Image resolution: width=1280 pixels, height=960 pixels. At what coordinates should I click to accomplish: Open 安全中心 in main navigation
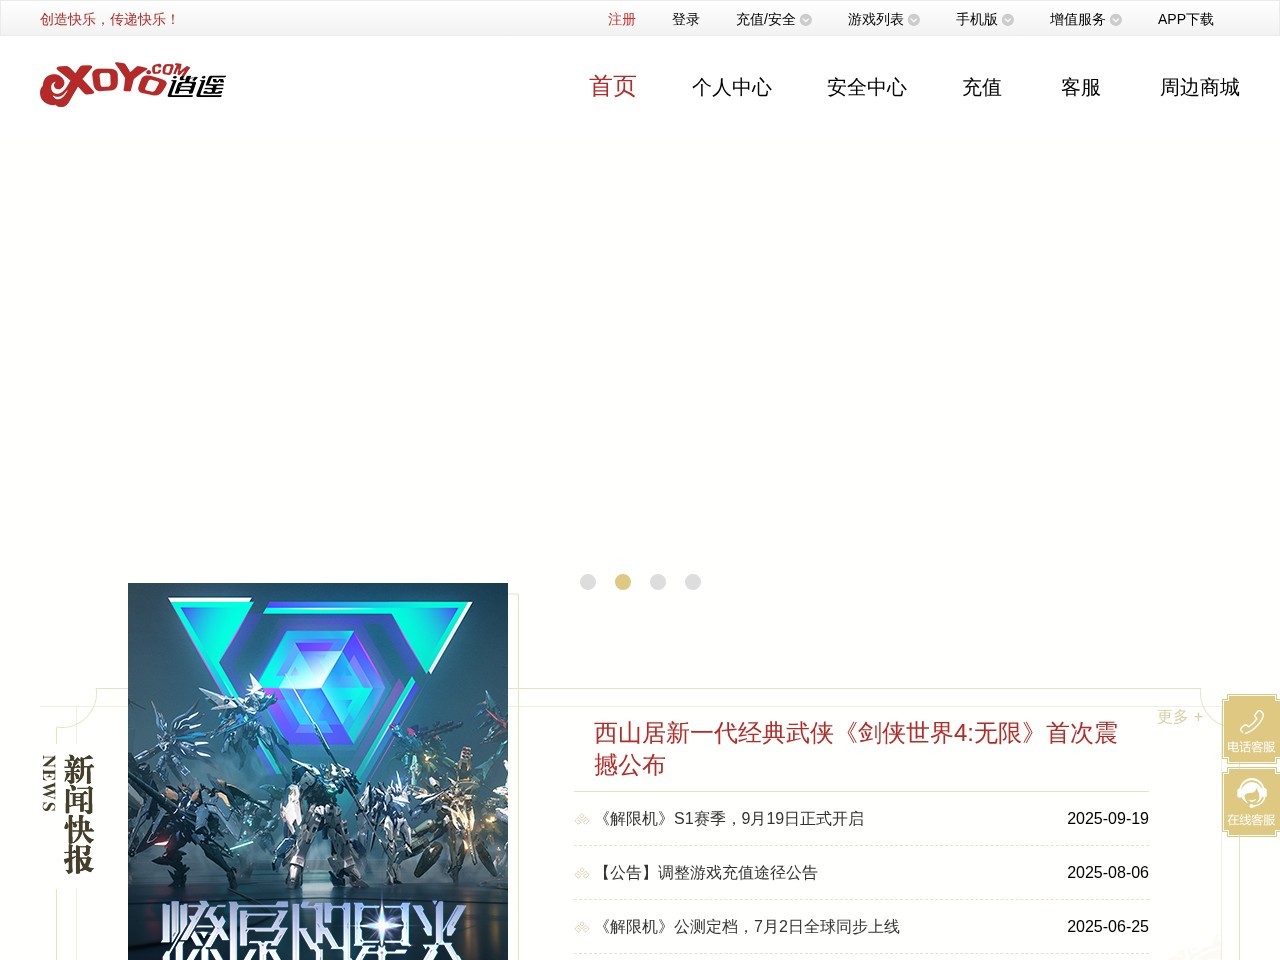867,87
